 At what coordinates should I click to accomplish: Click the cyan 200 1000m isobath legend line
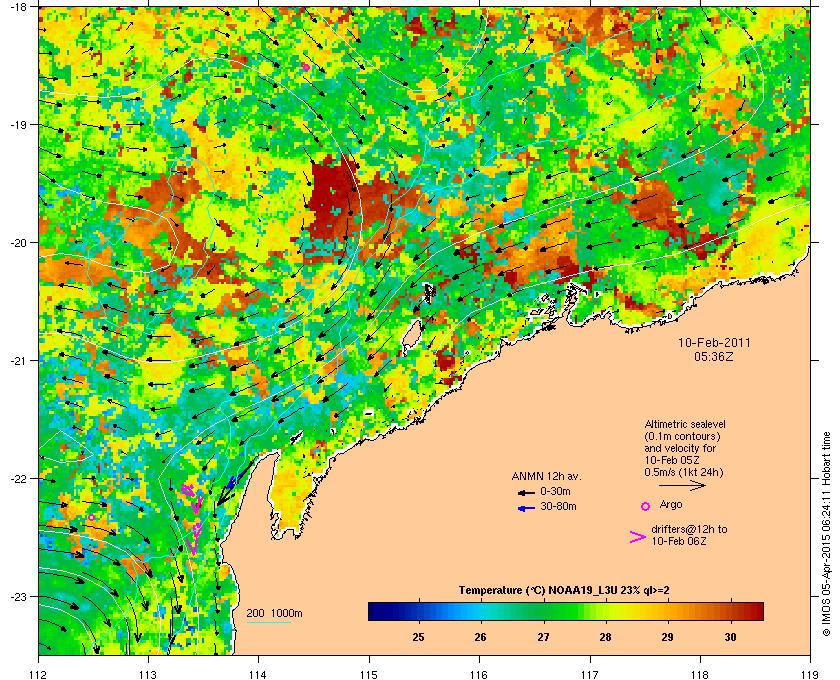[268, 623]
